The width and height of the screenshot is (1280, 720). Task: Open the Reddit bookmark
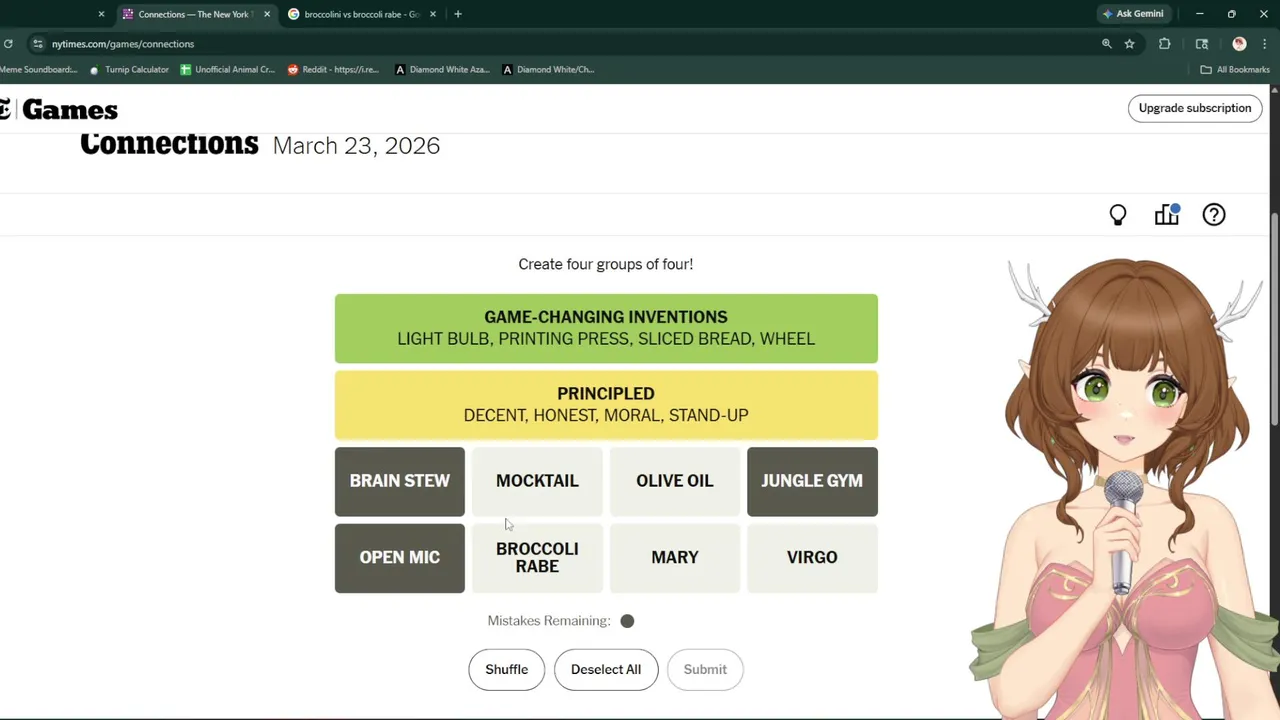point(333,70)
